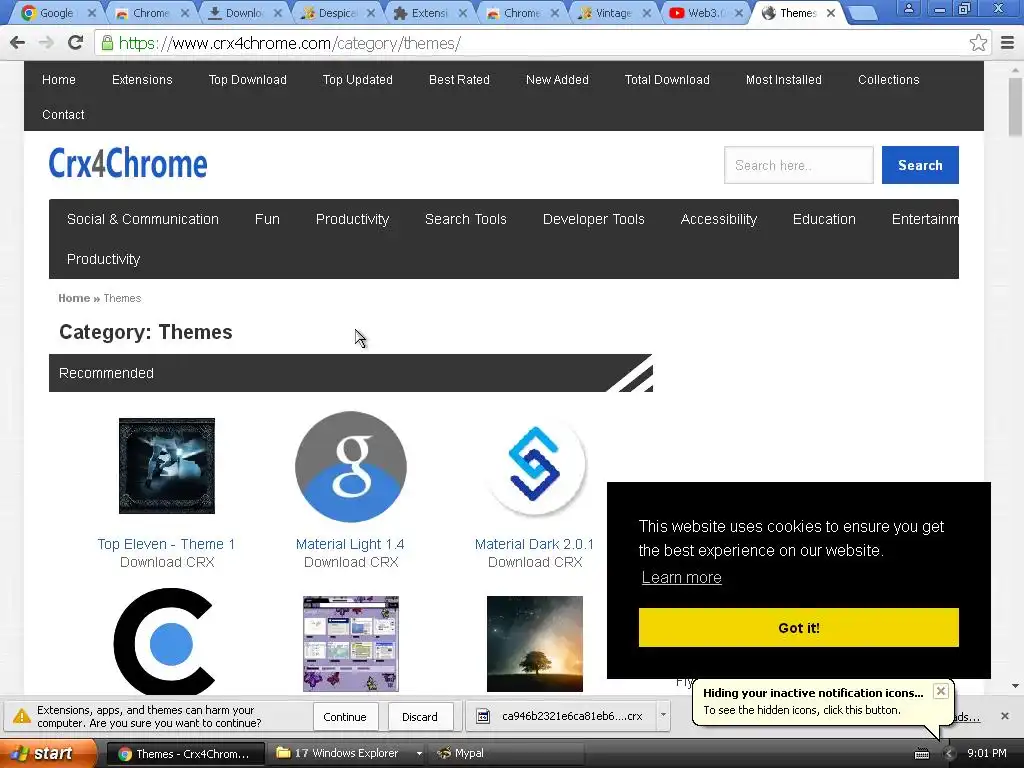Open Total Download in nav bar
Screen dimensions: 1024x768
pos(667,80)
